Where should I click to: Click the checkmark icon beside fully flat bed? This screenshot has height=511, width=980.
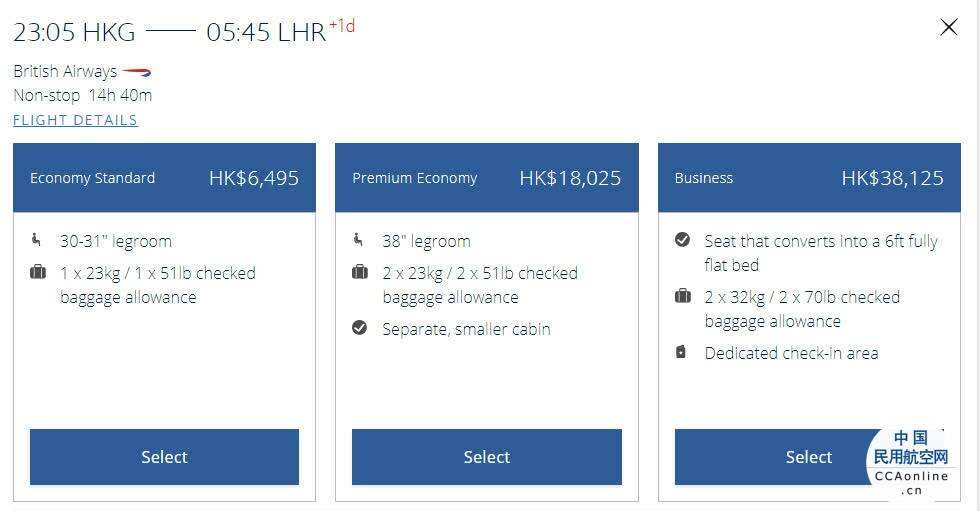click(682, 240)
